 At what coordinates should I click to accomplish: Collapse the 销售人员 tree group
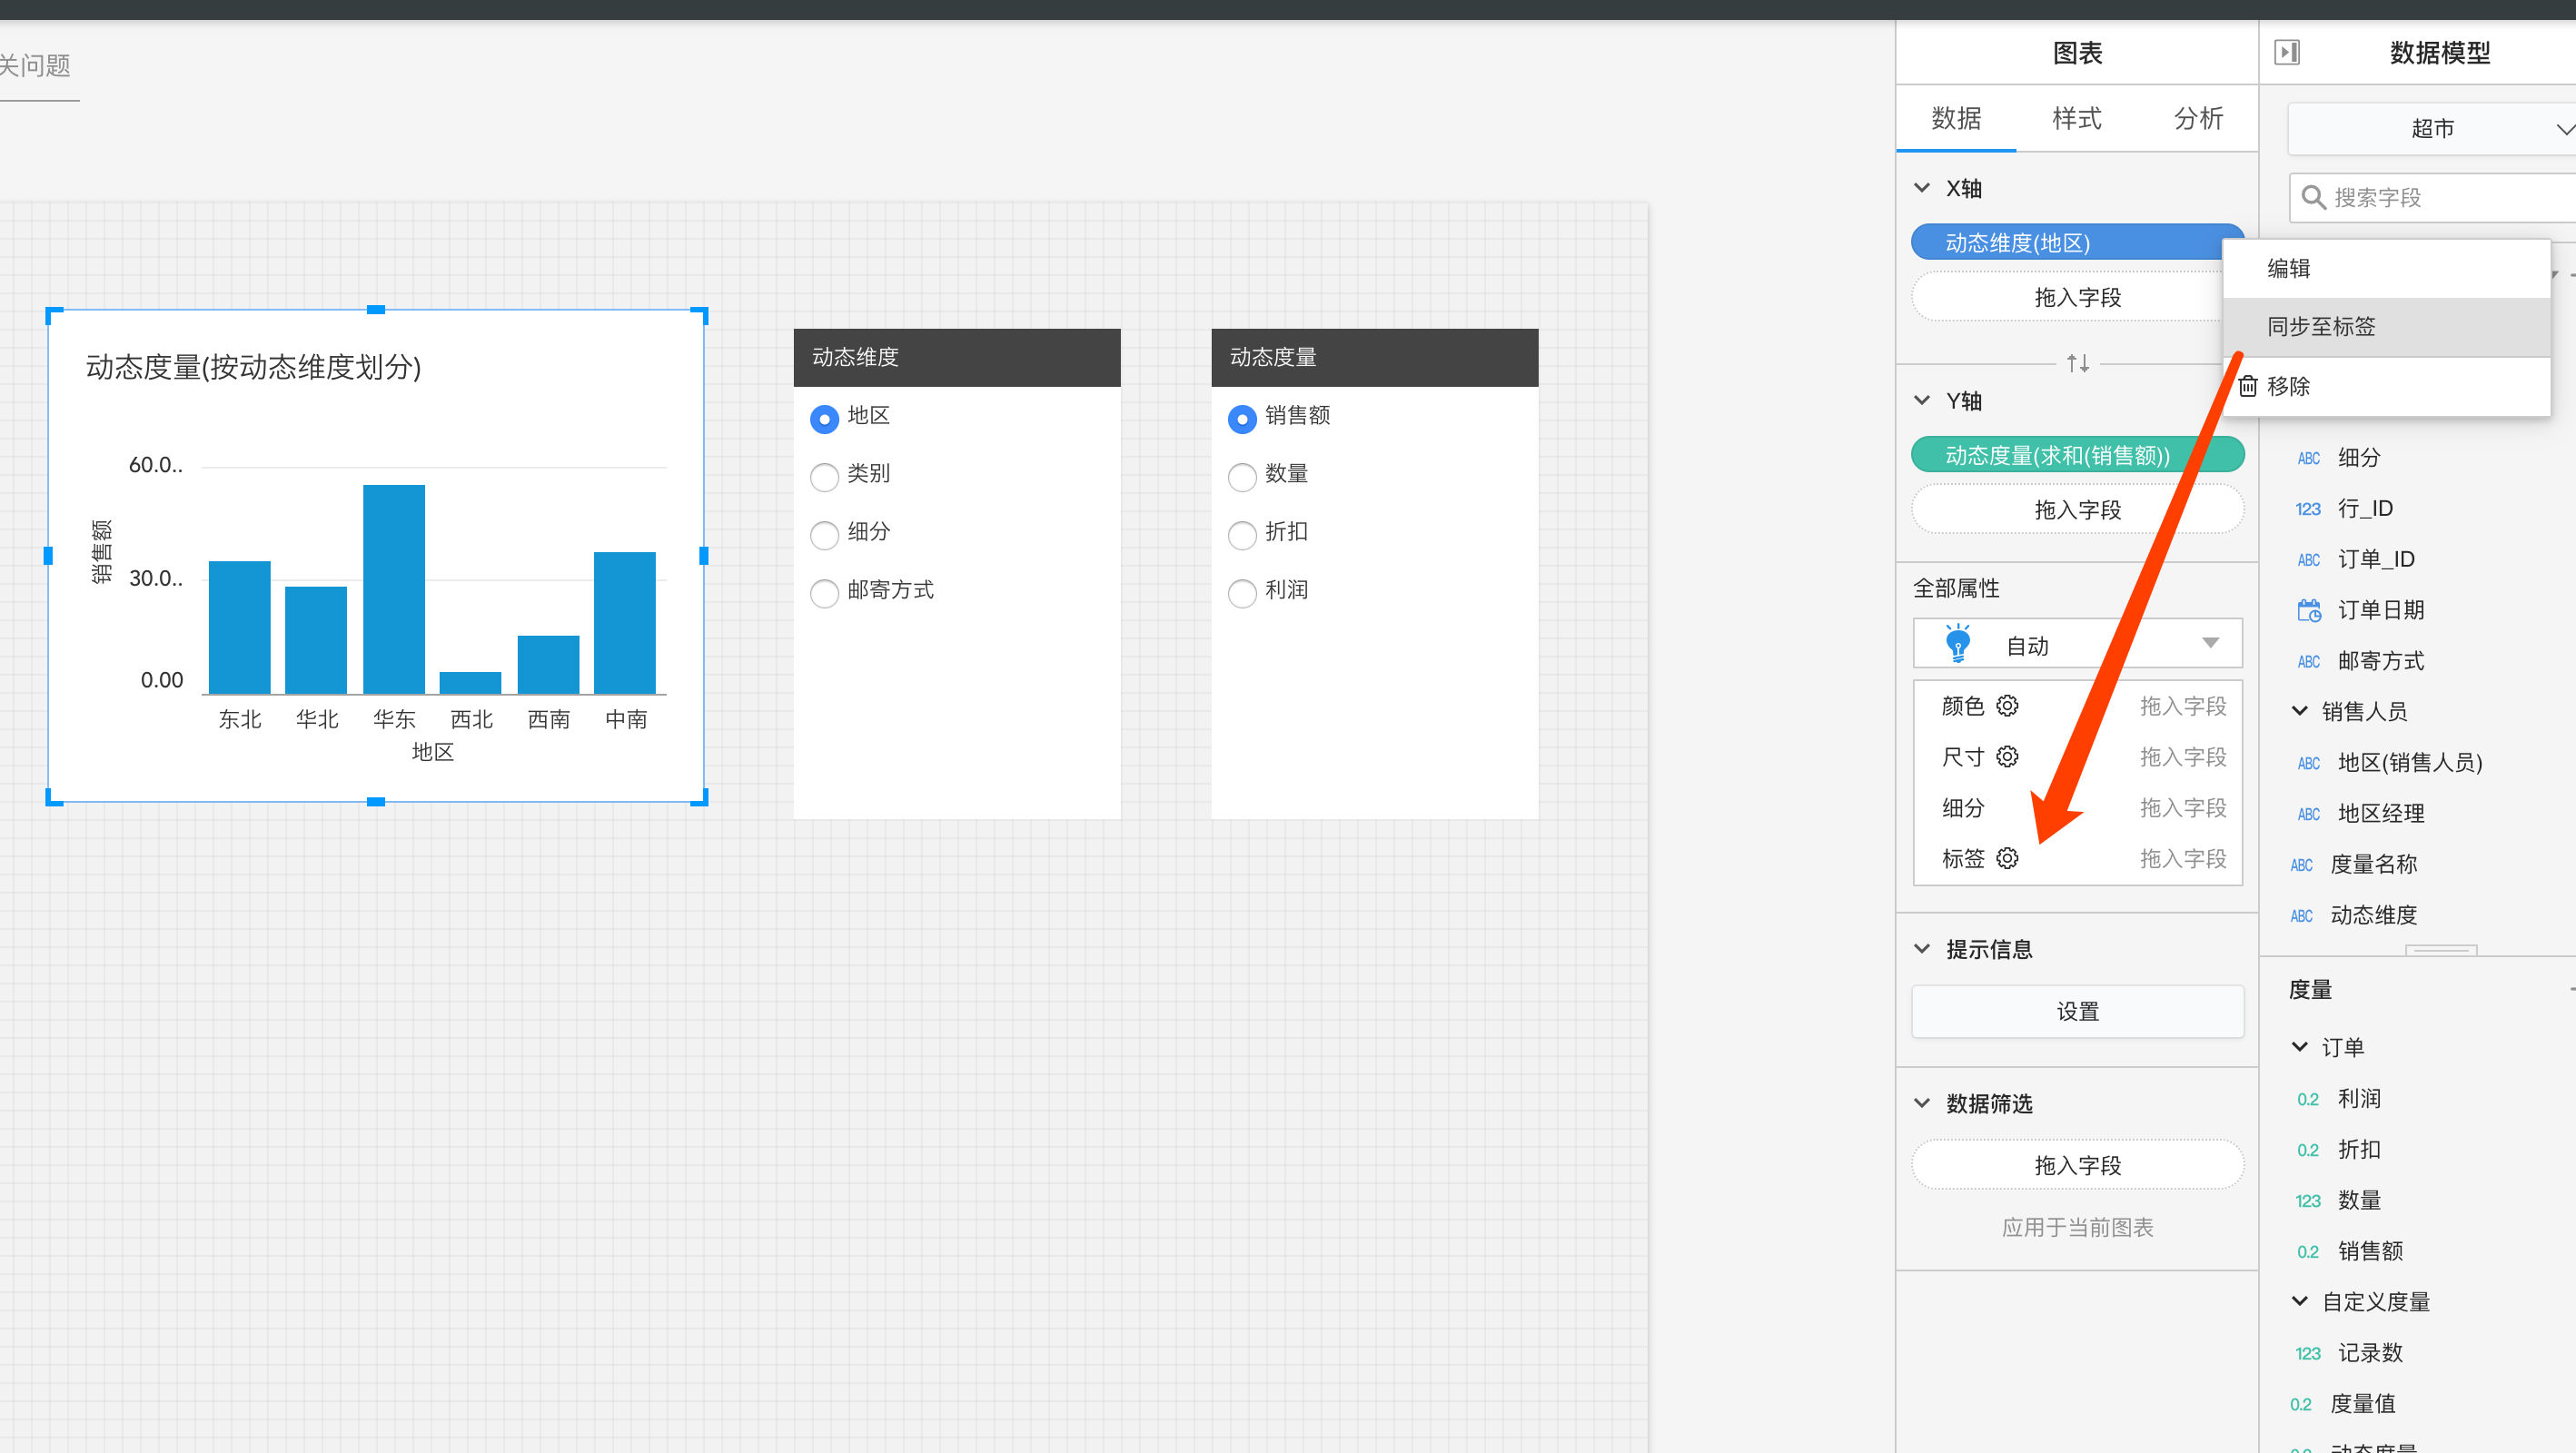point(2300,711)
